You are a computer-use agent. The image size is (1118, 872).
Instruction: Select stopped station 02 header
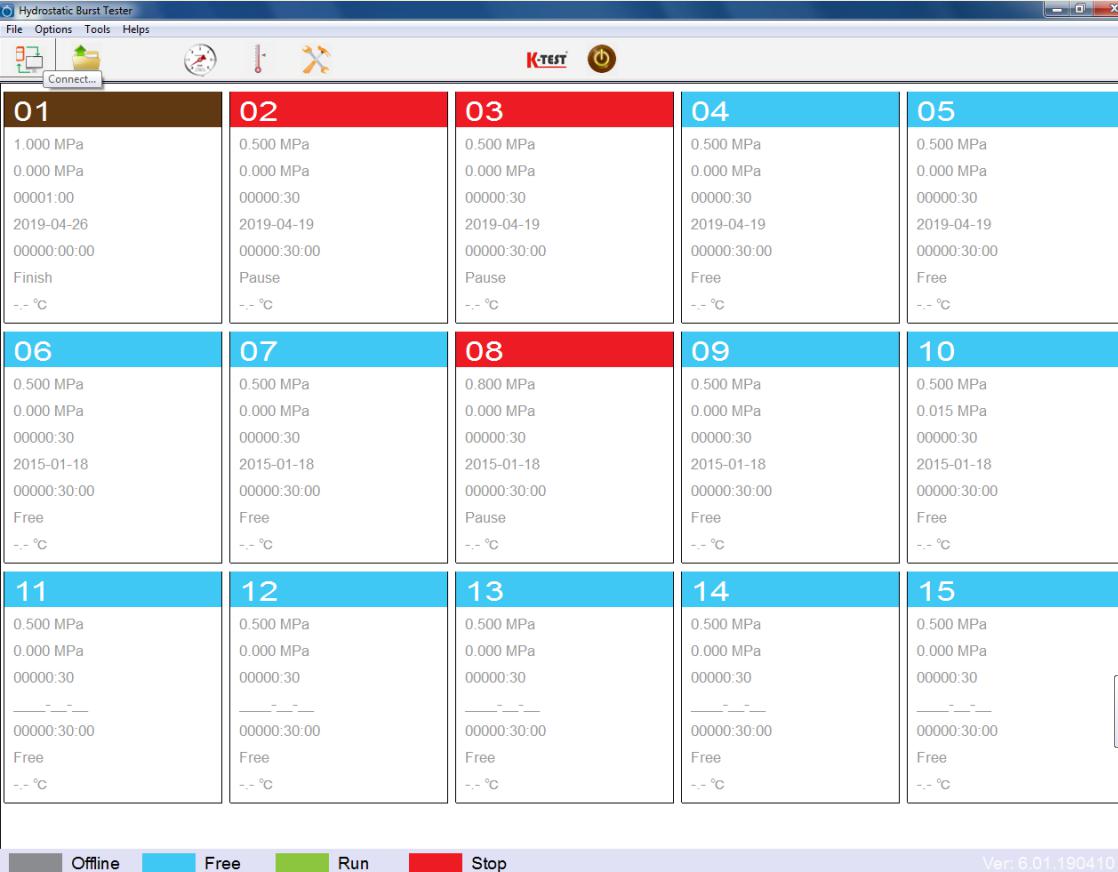click(338, 110)
